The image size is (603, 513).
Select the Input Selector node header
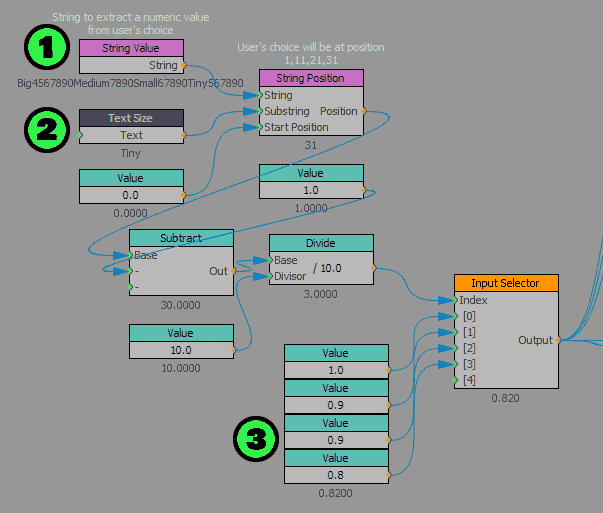(506, 283)
